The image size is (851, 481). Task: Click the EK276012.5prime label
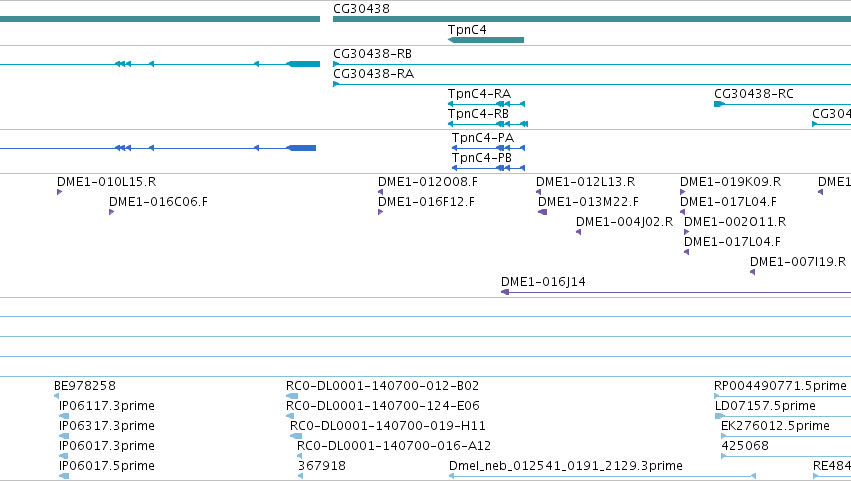coord(775,426)
